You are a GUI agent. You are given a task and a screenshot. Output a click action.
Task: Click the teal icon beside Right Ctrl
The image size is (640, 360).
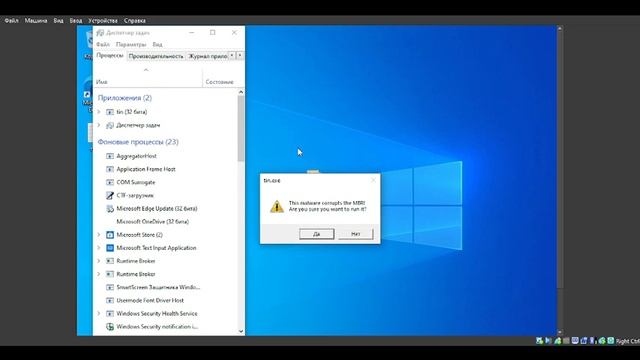[x=611, y=340]
